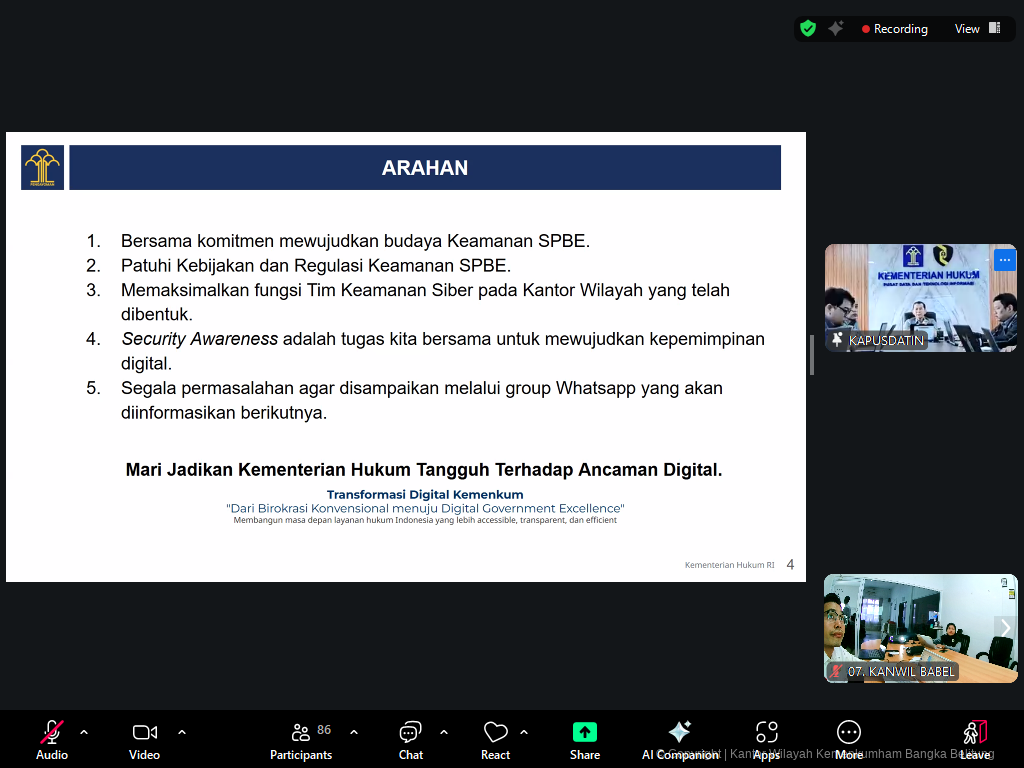The height and width of the screenshot is (768, 1024).
Task: Open the View menu
Action: (966, 28)
